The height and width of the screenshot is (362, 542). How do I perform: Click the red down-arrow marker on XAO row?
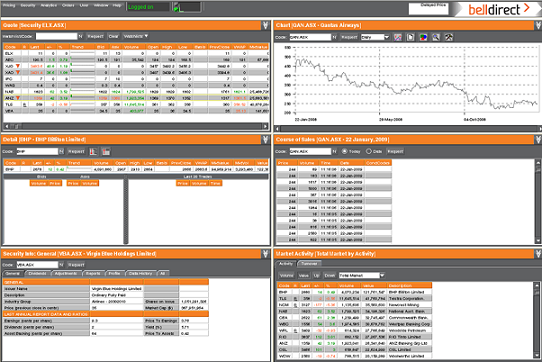click(x=18, y=72)
